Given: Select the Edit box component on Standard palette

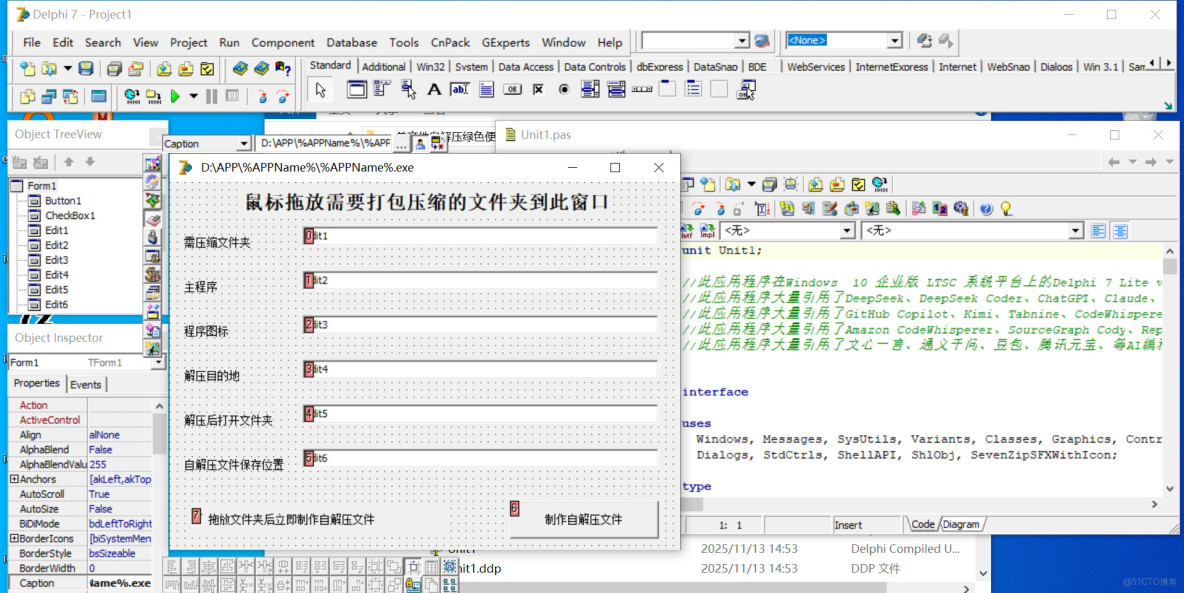Looking at the screenshot, I should [460, 89].
